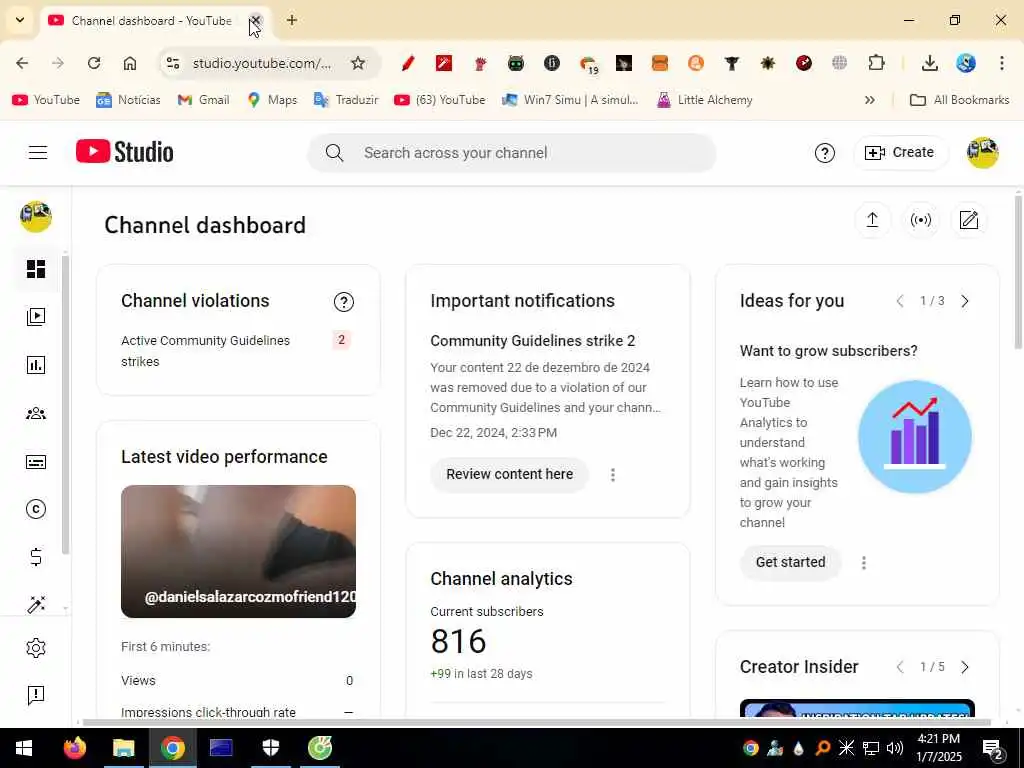Expand hidden bookmarks chevron
1024x768 pixels.
[x=869, y=100]
